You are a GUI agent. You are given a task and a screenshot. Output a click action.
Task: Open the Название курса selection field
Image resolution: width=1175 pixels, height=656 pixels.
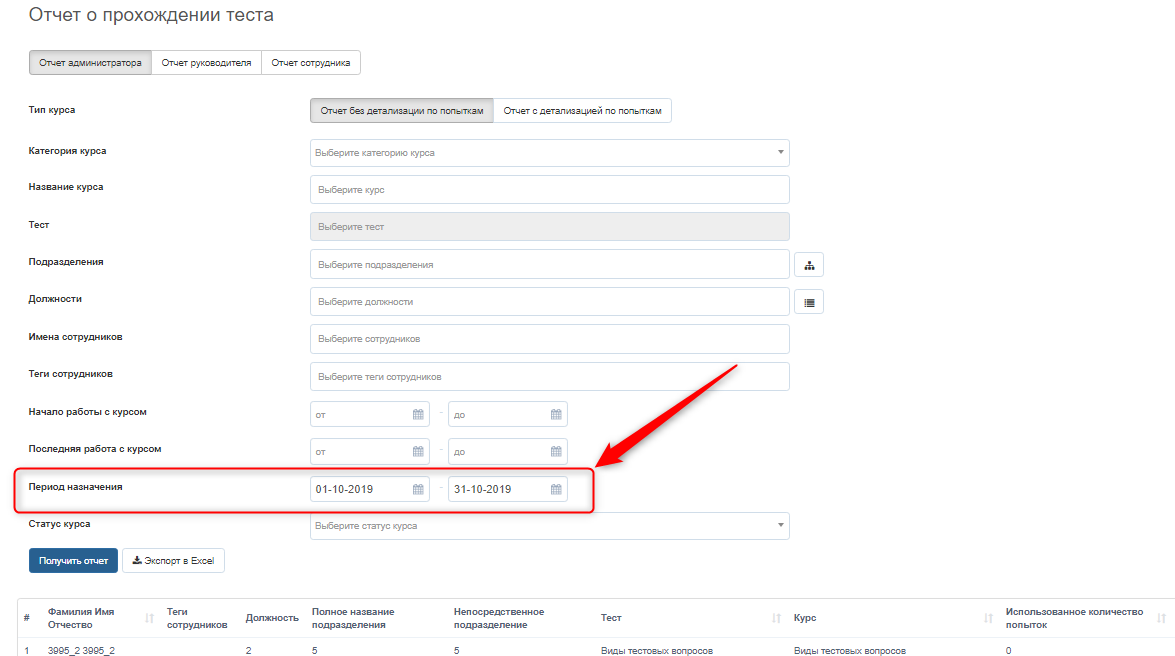549,190
